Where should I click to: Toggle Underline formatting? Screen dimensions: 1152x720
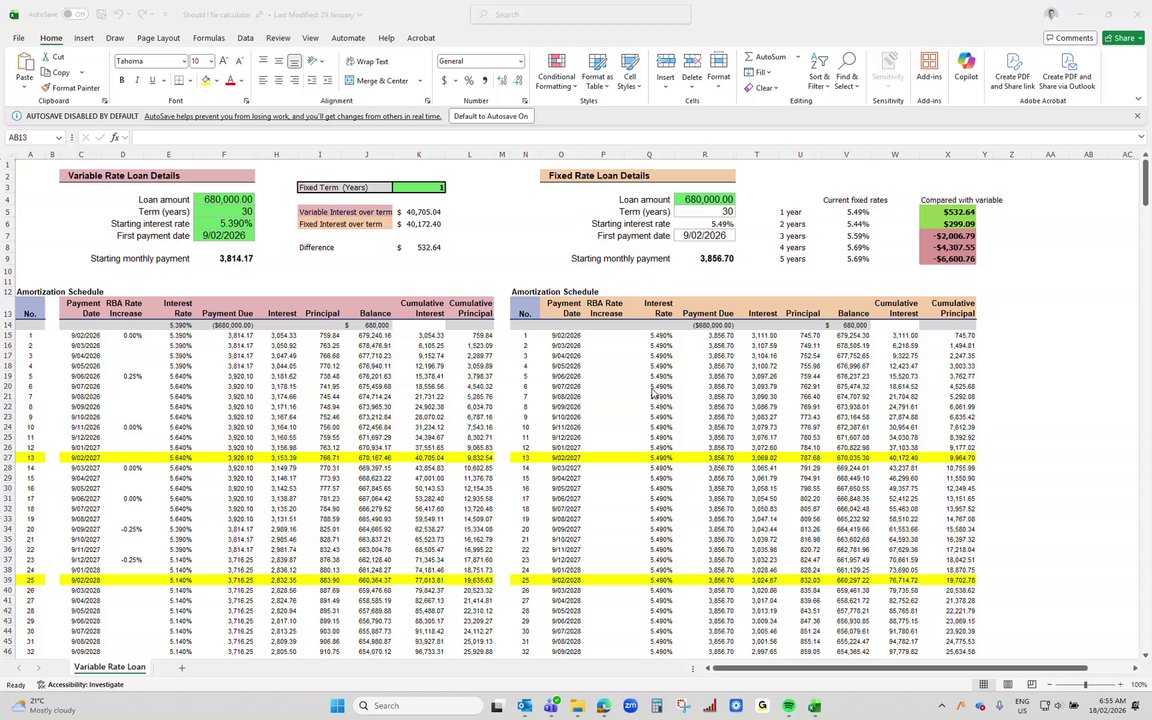click(x=152, y=80)
